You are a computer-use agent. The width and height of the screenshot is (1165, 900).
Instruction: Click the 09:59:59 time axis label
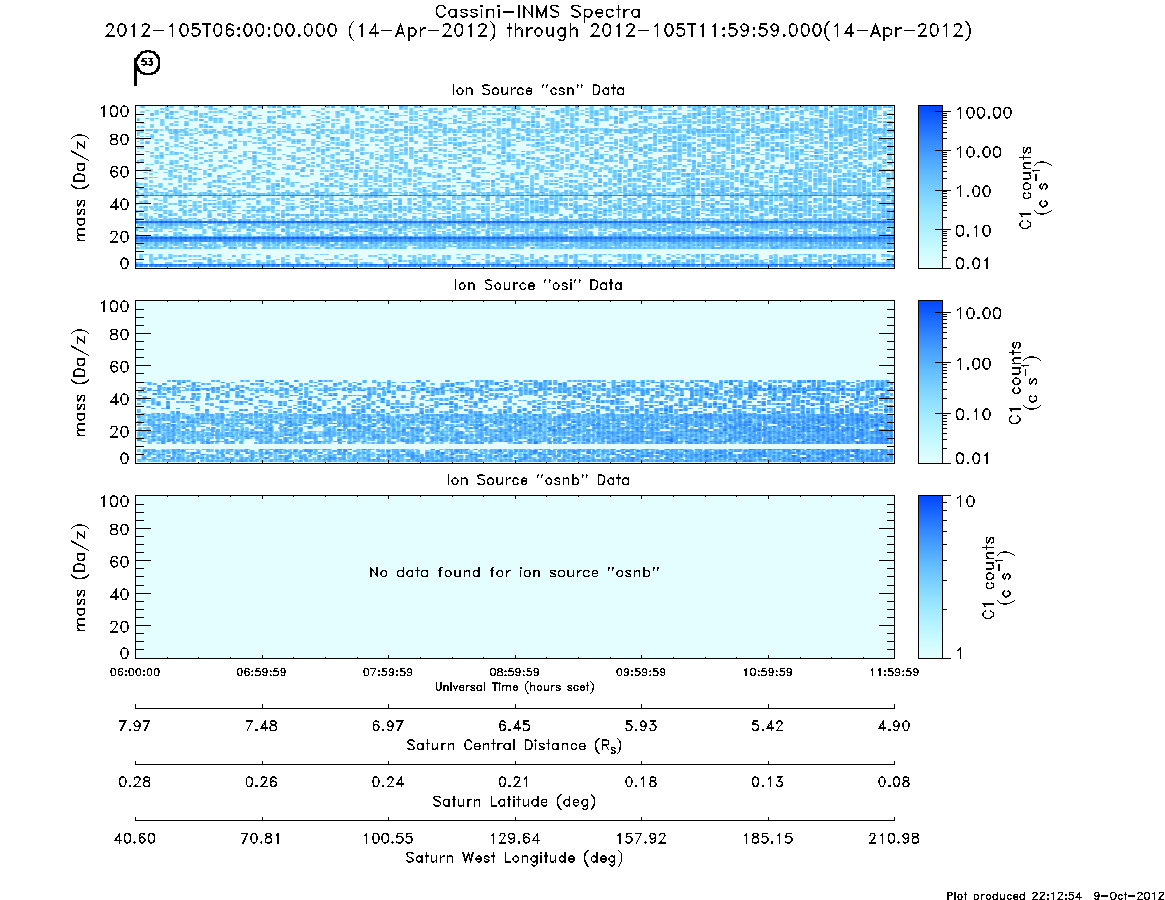[640, 672]
